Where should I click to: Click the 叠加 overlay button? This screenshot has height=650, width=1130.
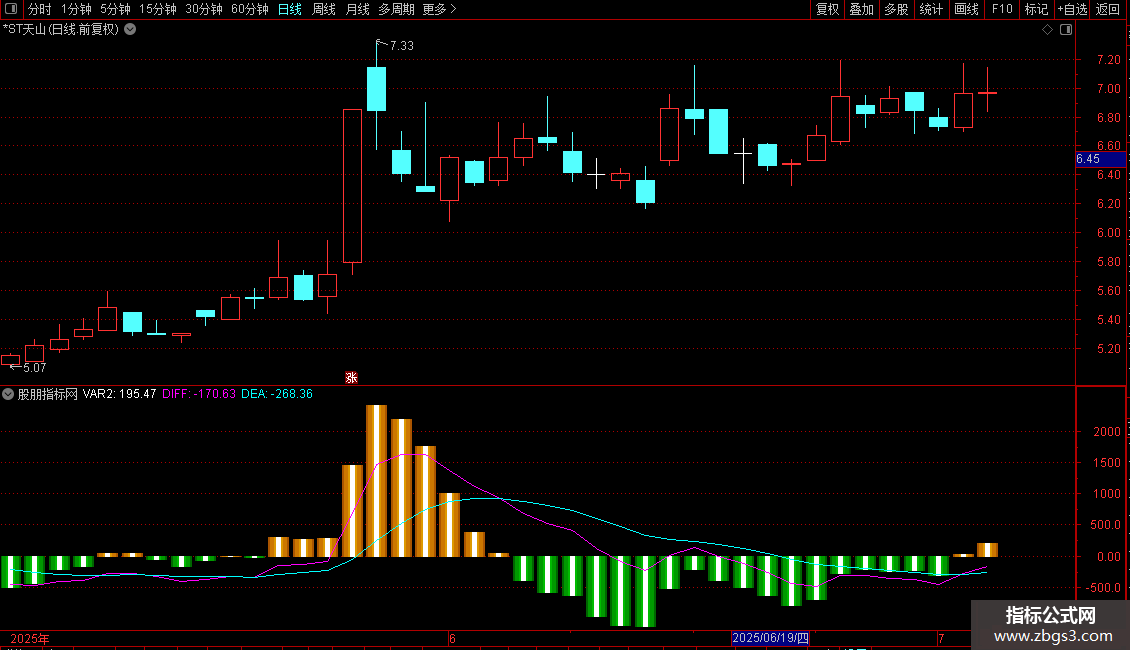pyautogui.click(x=861, y=9)
